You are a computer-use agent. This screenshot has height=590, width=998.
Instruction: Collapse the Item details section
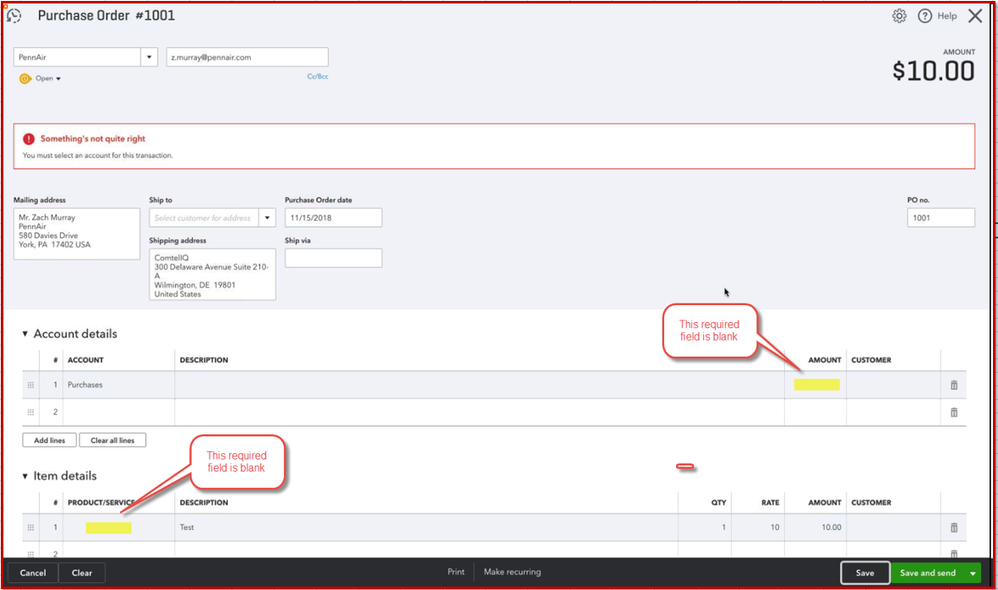pyautogui.click(x=25, y=476)
